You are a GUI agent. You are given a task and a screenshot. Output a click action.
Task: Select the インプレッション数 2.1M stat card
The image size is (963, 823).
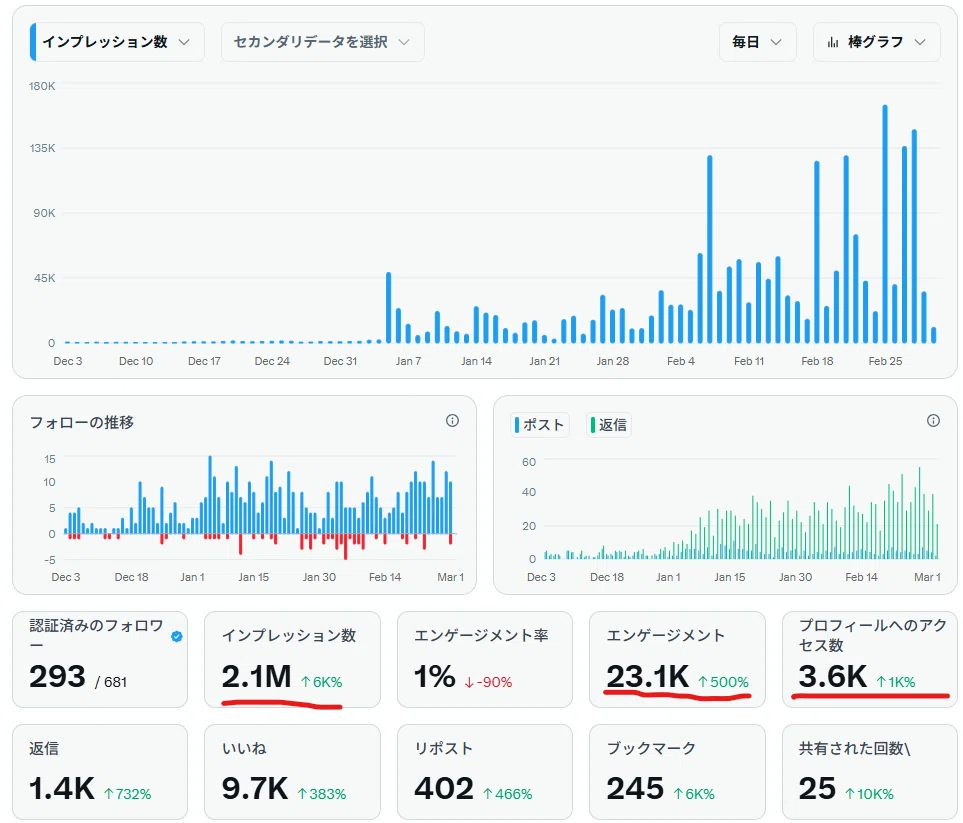point(292,659)
